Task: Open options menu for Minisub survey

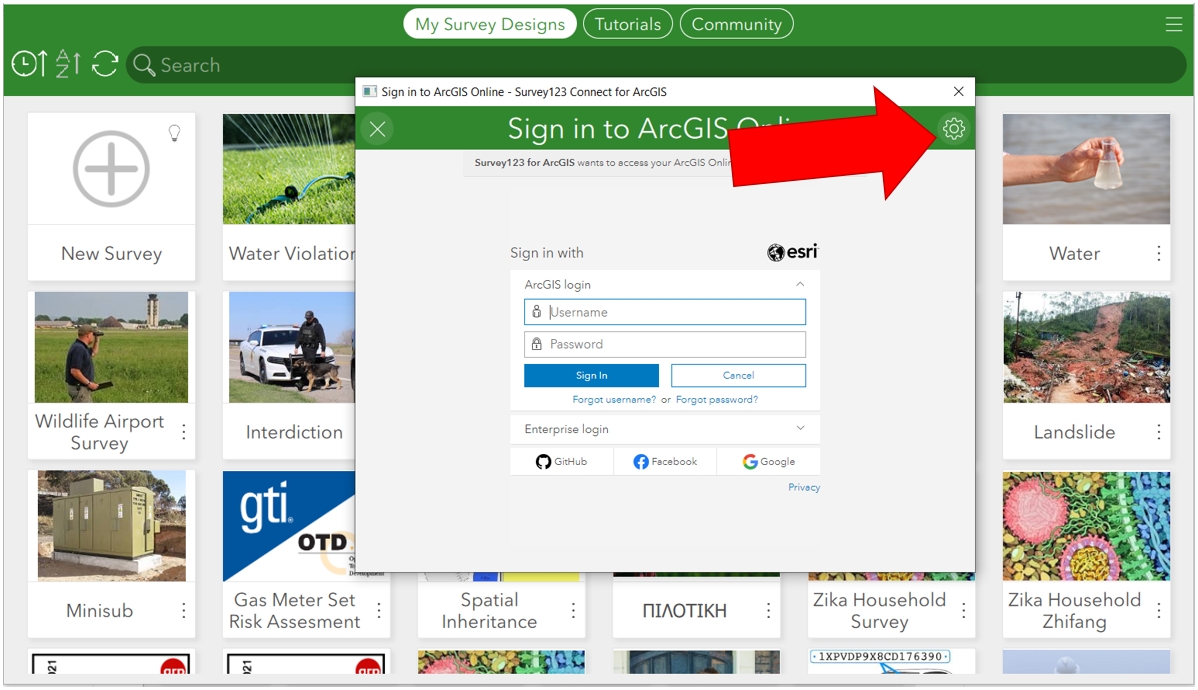Action: pos(183,611)
